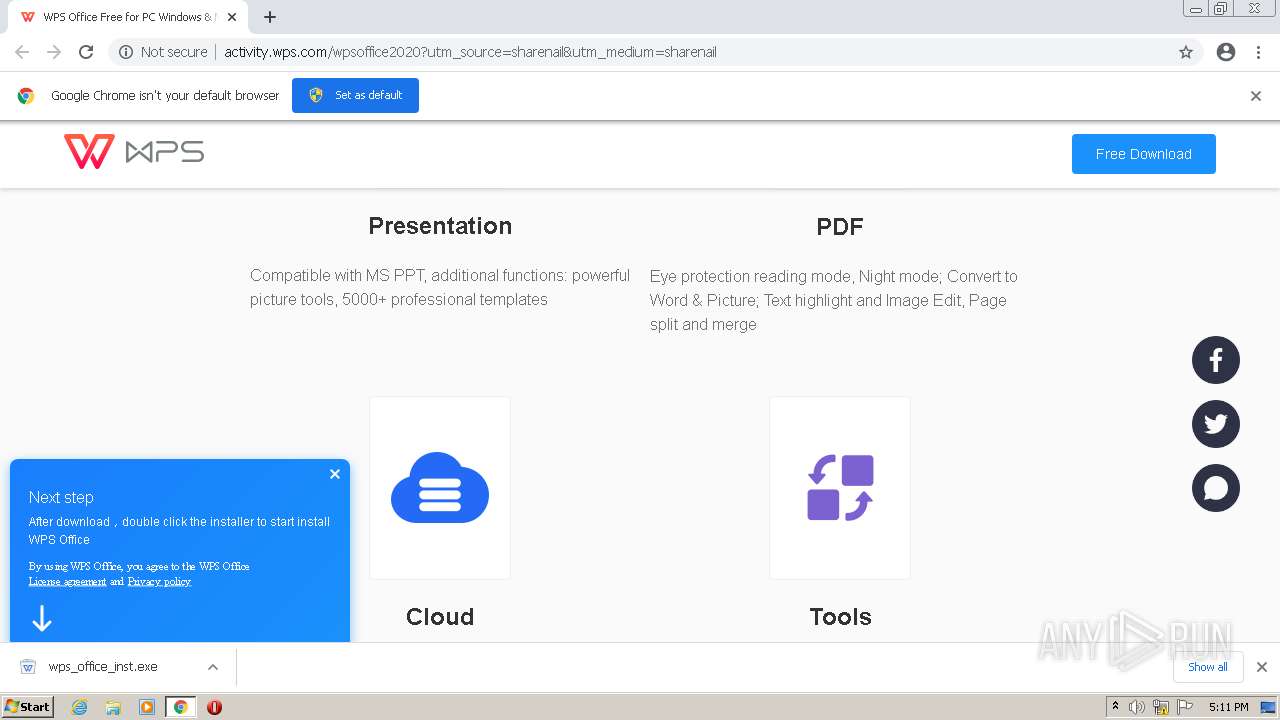Click the Free Download button

click(x=1144, y=154)
